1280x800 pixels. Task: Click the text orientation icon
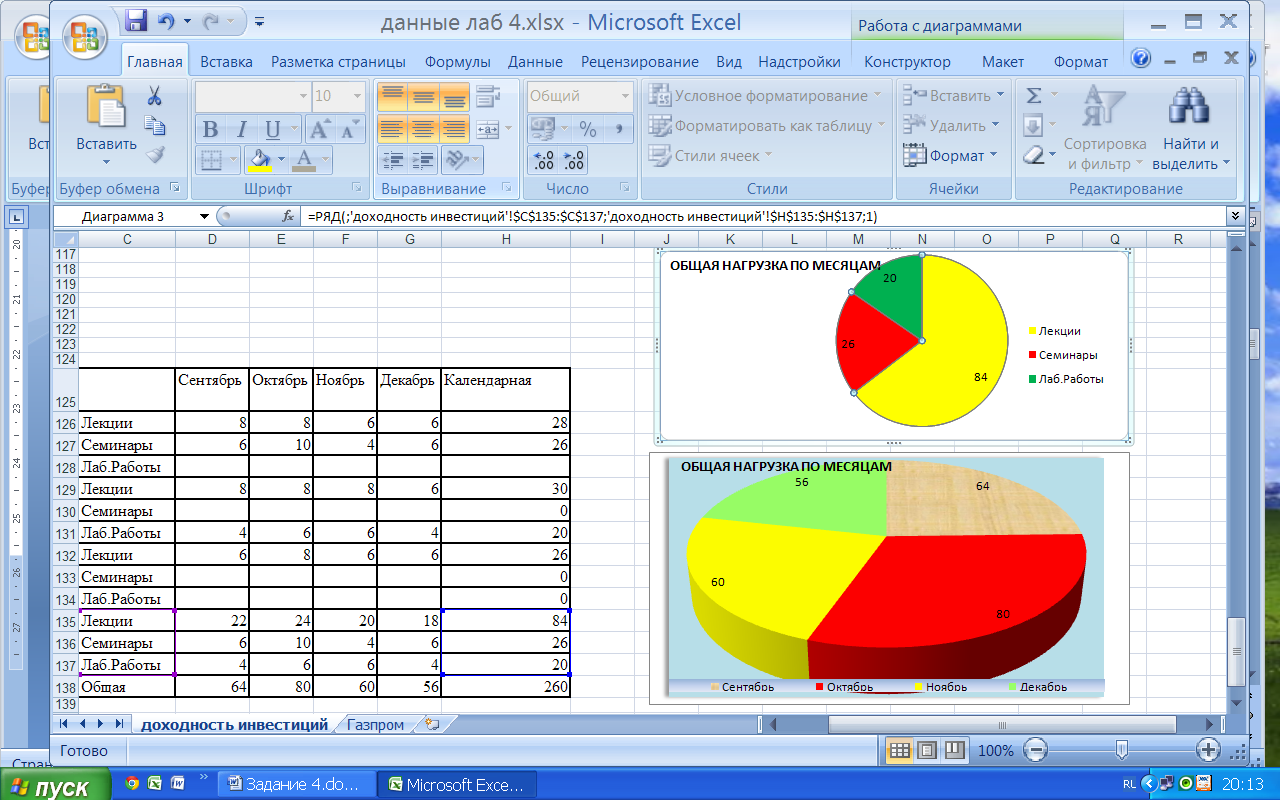coord(457,159)
